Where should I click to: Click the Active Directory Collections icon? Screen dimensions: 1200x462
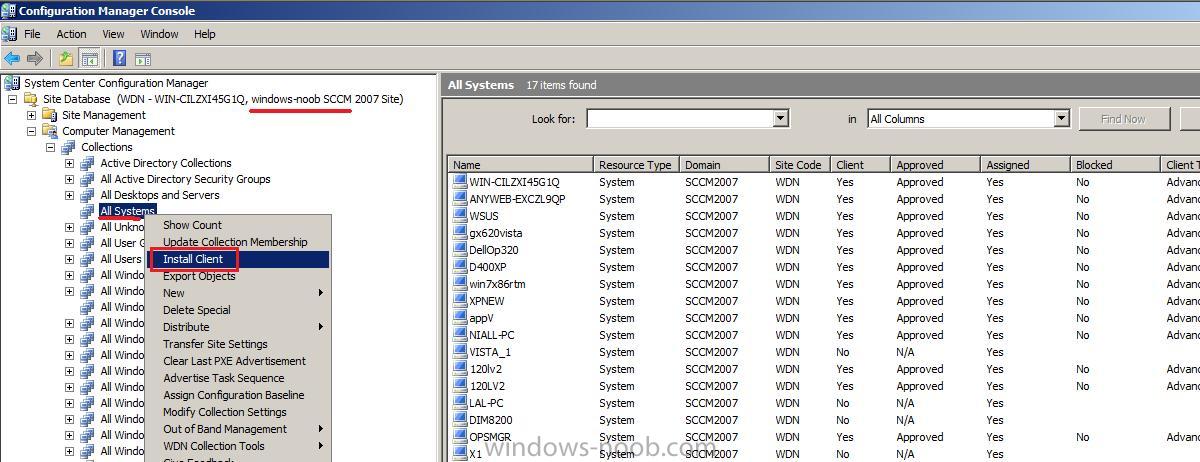88,163
